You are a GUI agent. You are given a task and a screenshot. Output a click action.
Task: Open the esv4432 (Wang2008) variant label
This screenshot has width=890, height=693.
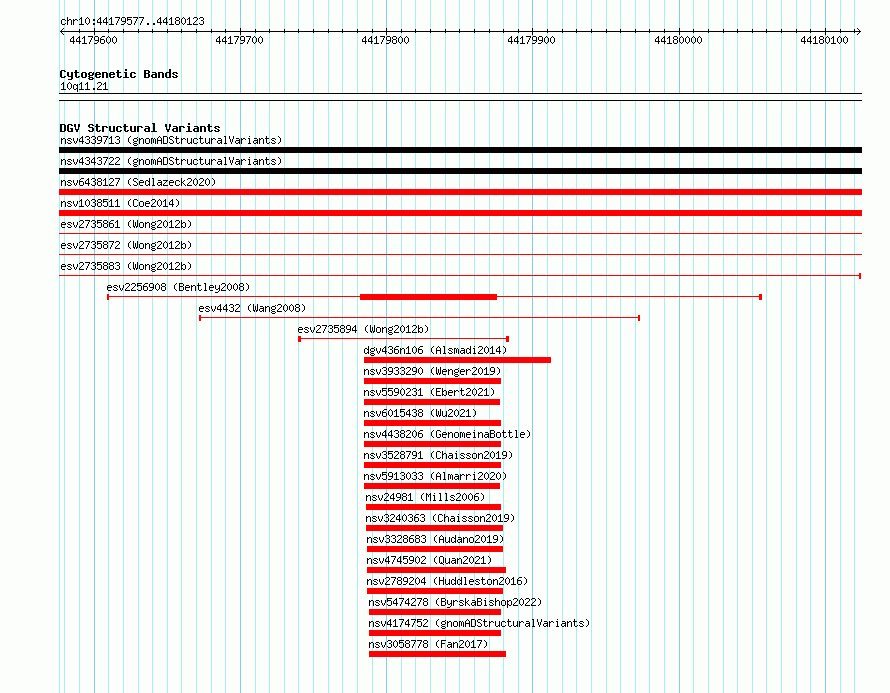tap(252, 308)
